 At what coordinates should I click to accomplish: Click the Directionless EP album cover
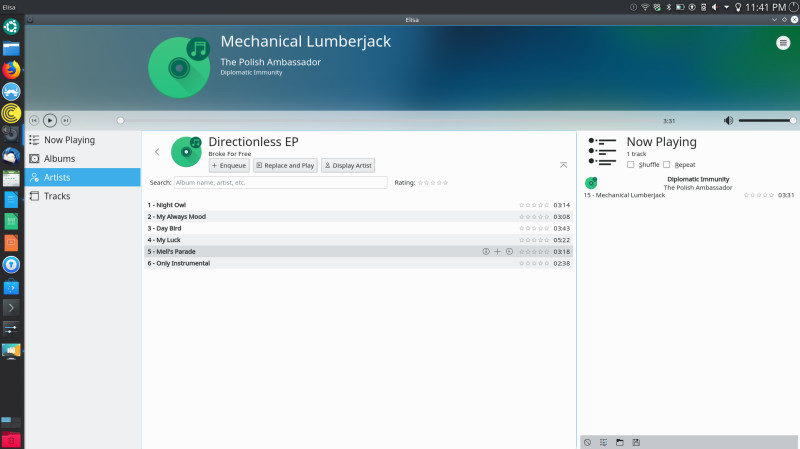[x=186, y=152]
